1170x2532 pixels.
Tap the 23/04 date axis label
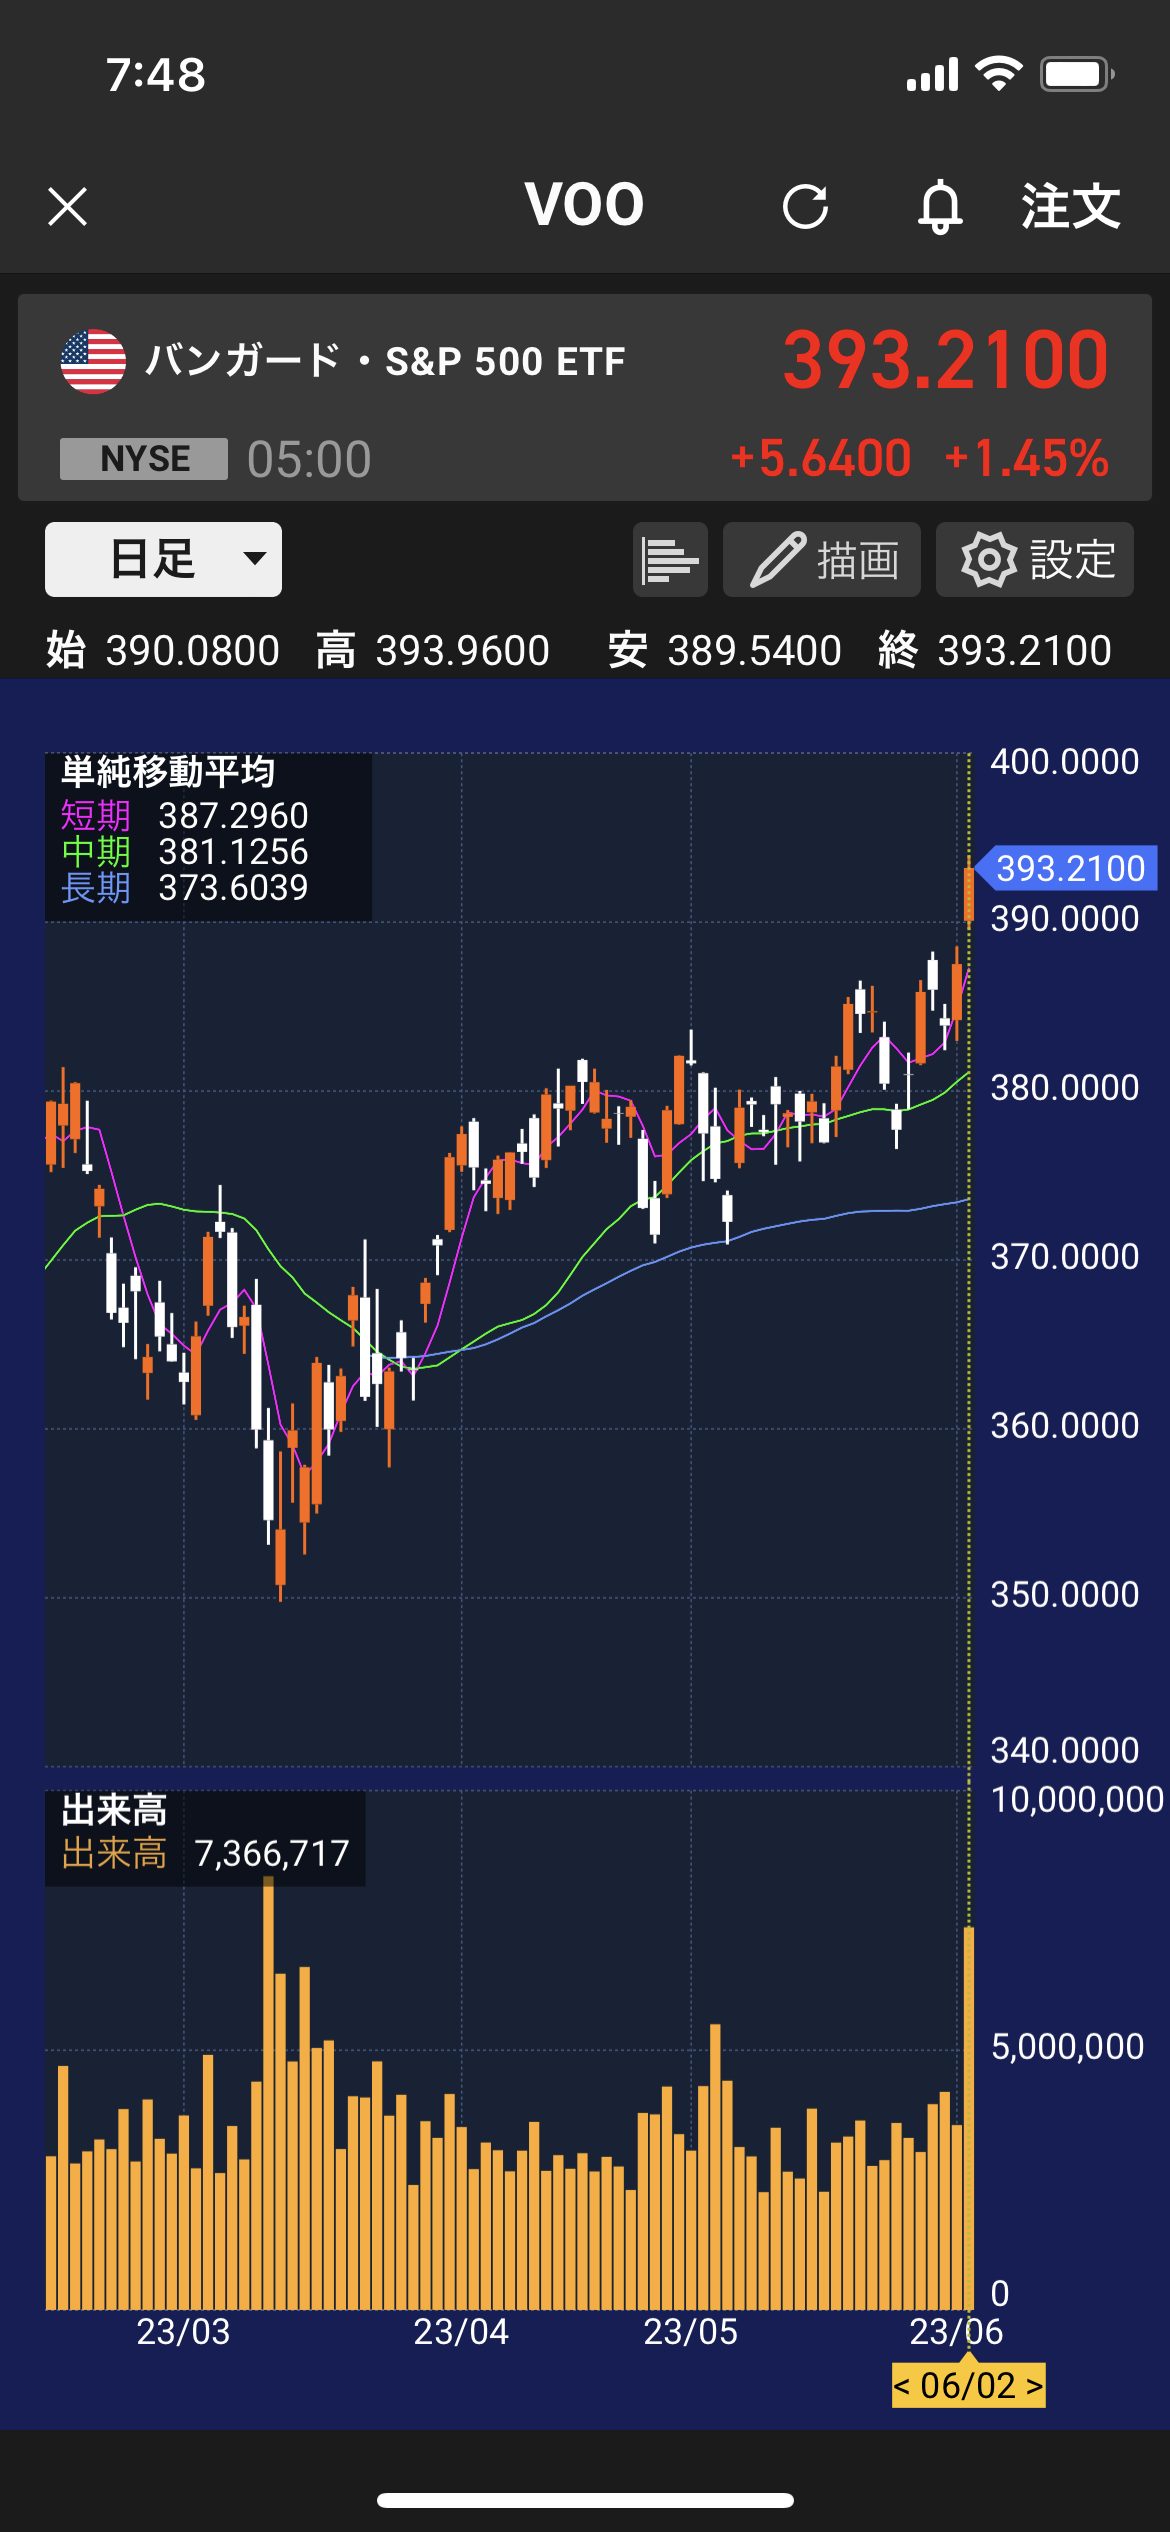[461, 2331]
